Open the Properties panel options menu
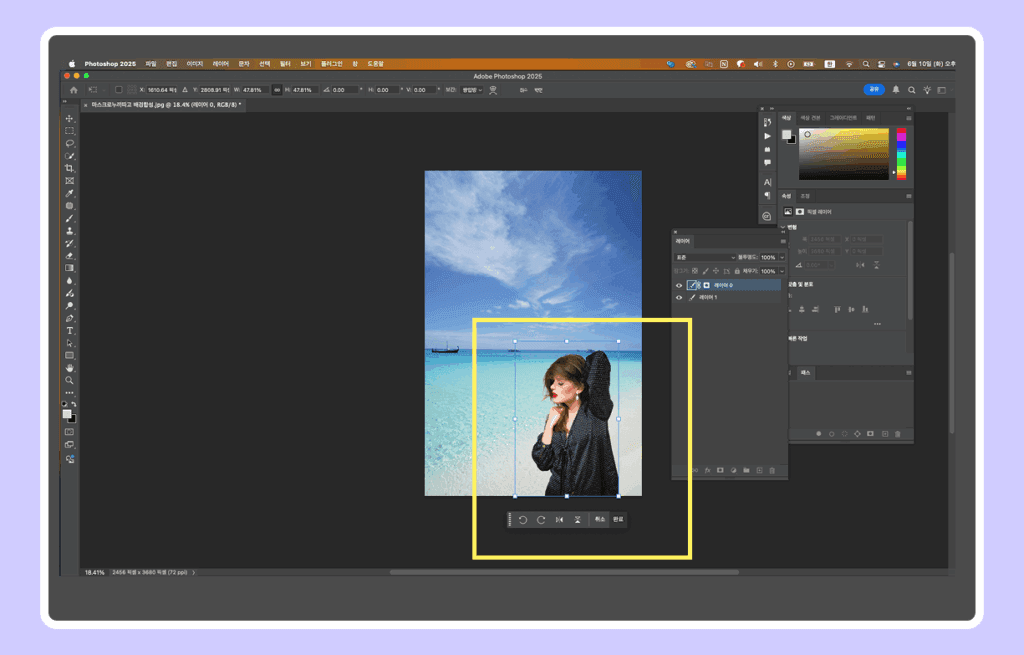Screen dimensions: 1024x655 coord(908,196)
